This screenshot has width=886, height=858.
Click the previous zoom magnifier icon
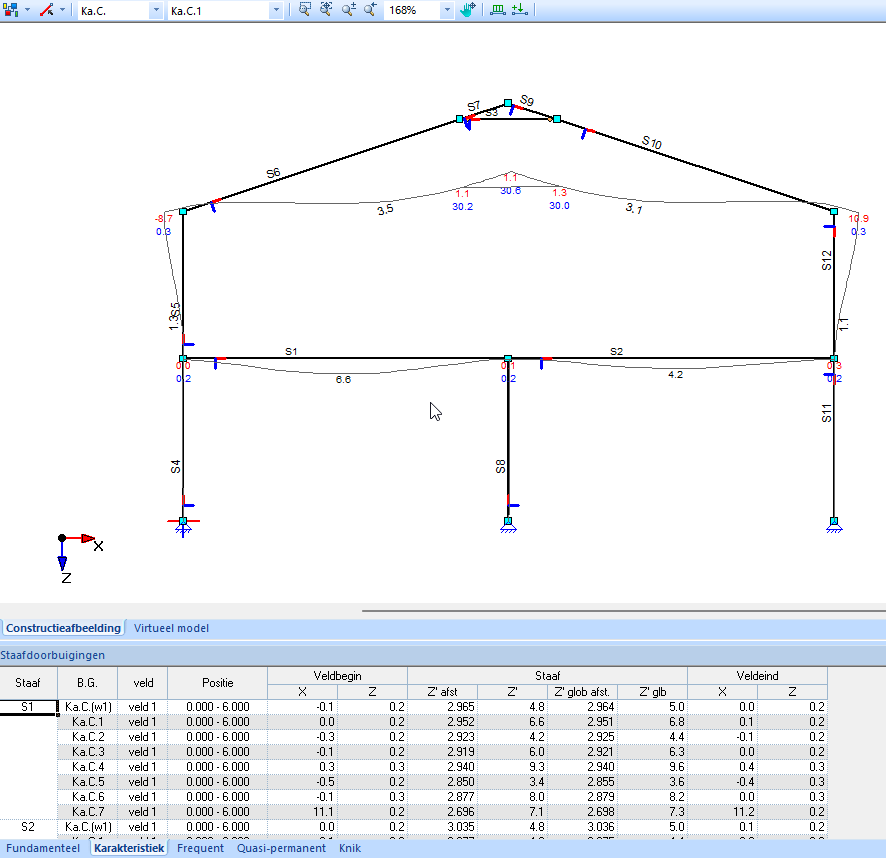[370, 10]
